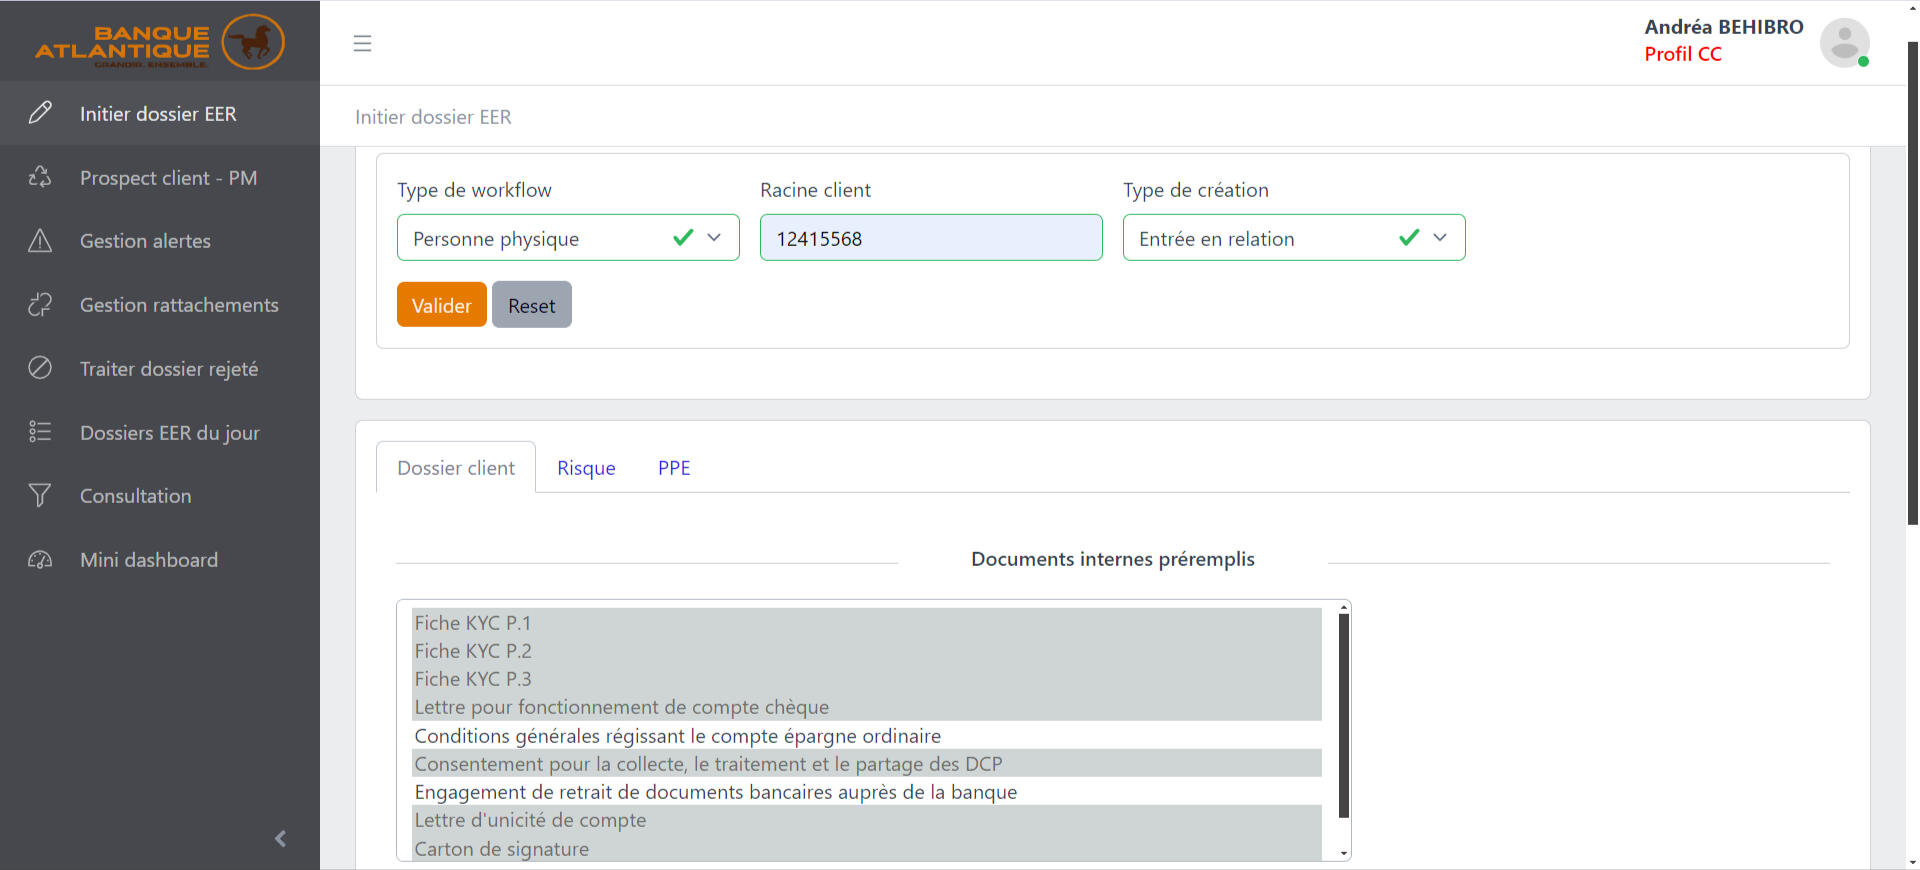
Task: Click the Prospect client - PM recycle icon
Action: (40, 177)
